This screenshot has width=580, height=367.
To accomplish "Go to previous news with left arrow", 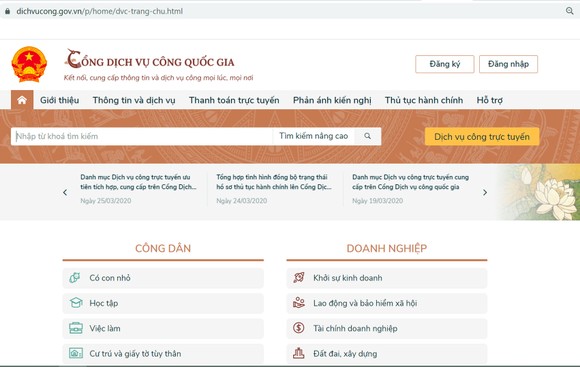I will pos(65,192).
